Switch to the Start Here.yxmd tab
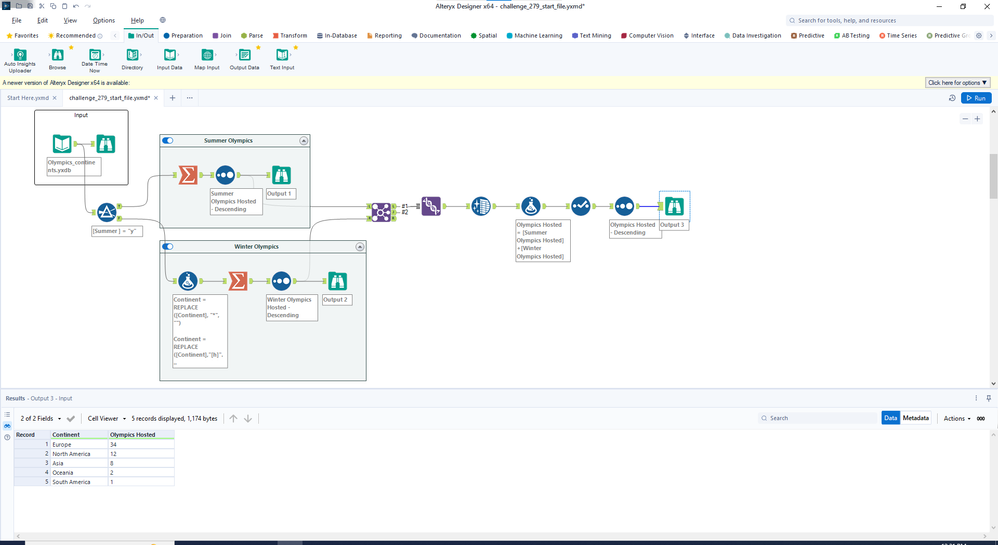 pos(28,98)
